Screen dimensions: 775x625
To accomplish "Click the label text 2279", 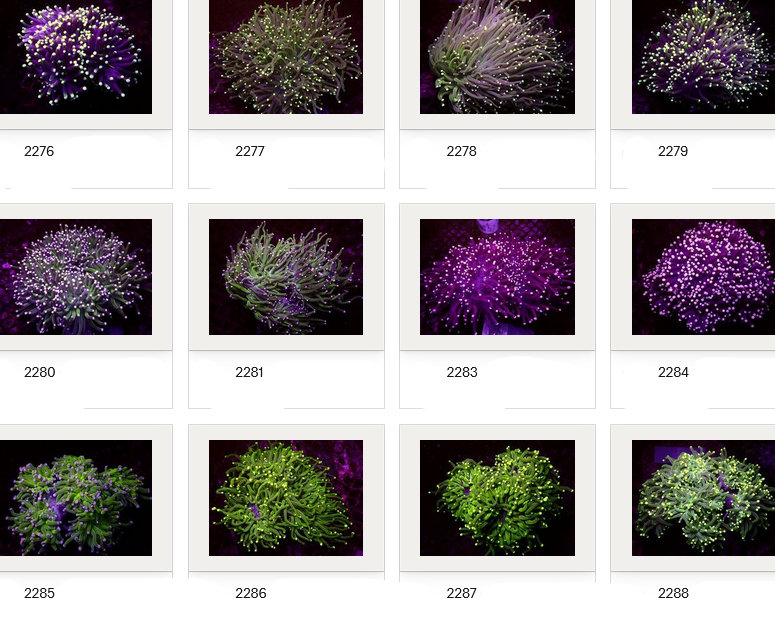I will (x=673, y=151).
